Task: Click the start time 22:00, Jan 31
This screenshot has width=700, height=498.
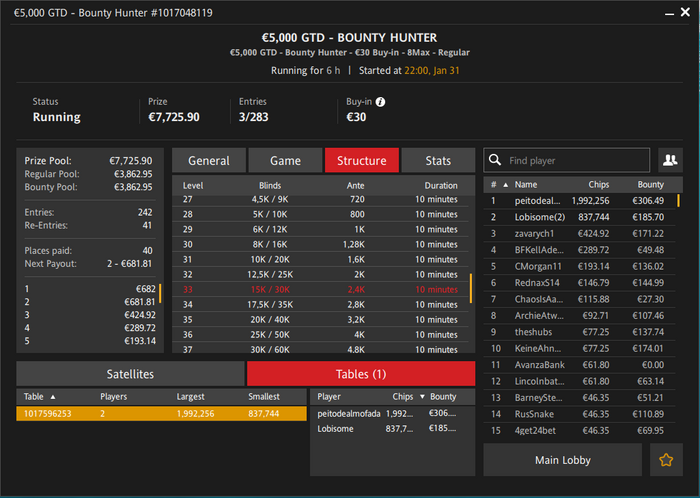Action: 432,71
